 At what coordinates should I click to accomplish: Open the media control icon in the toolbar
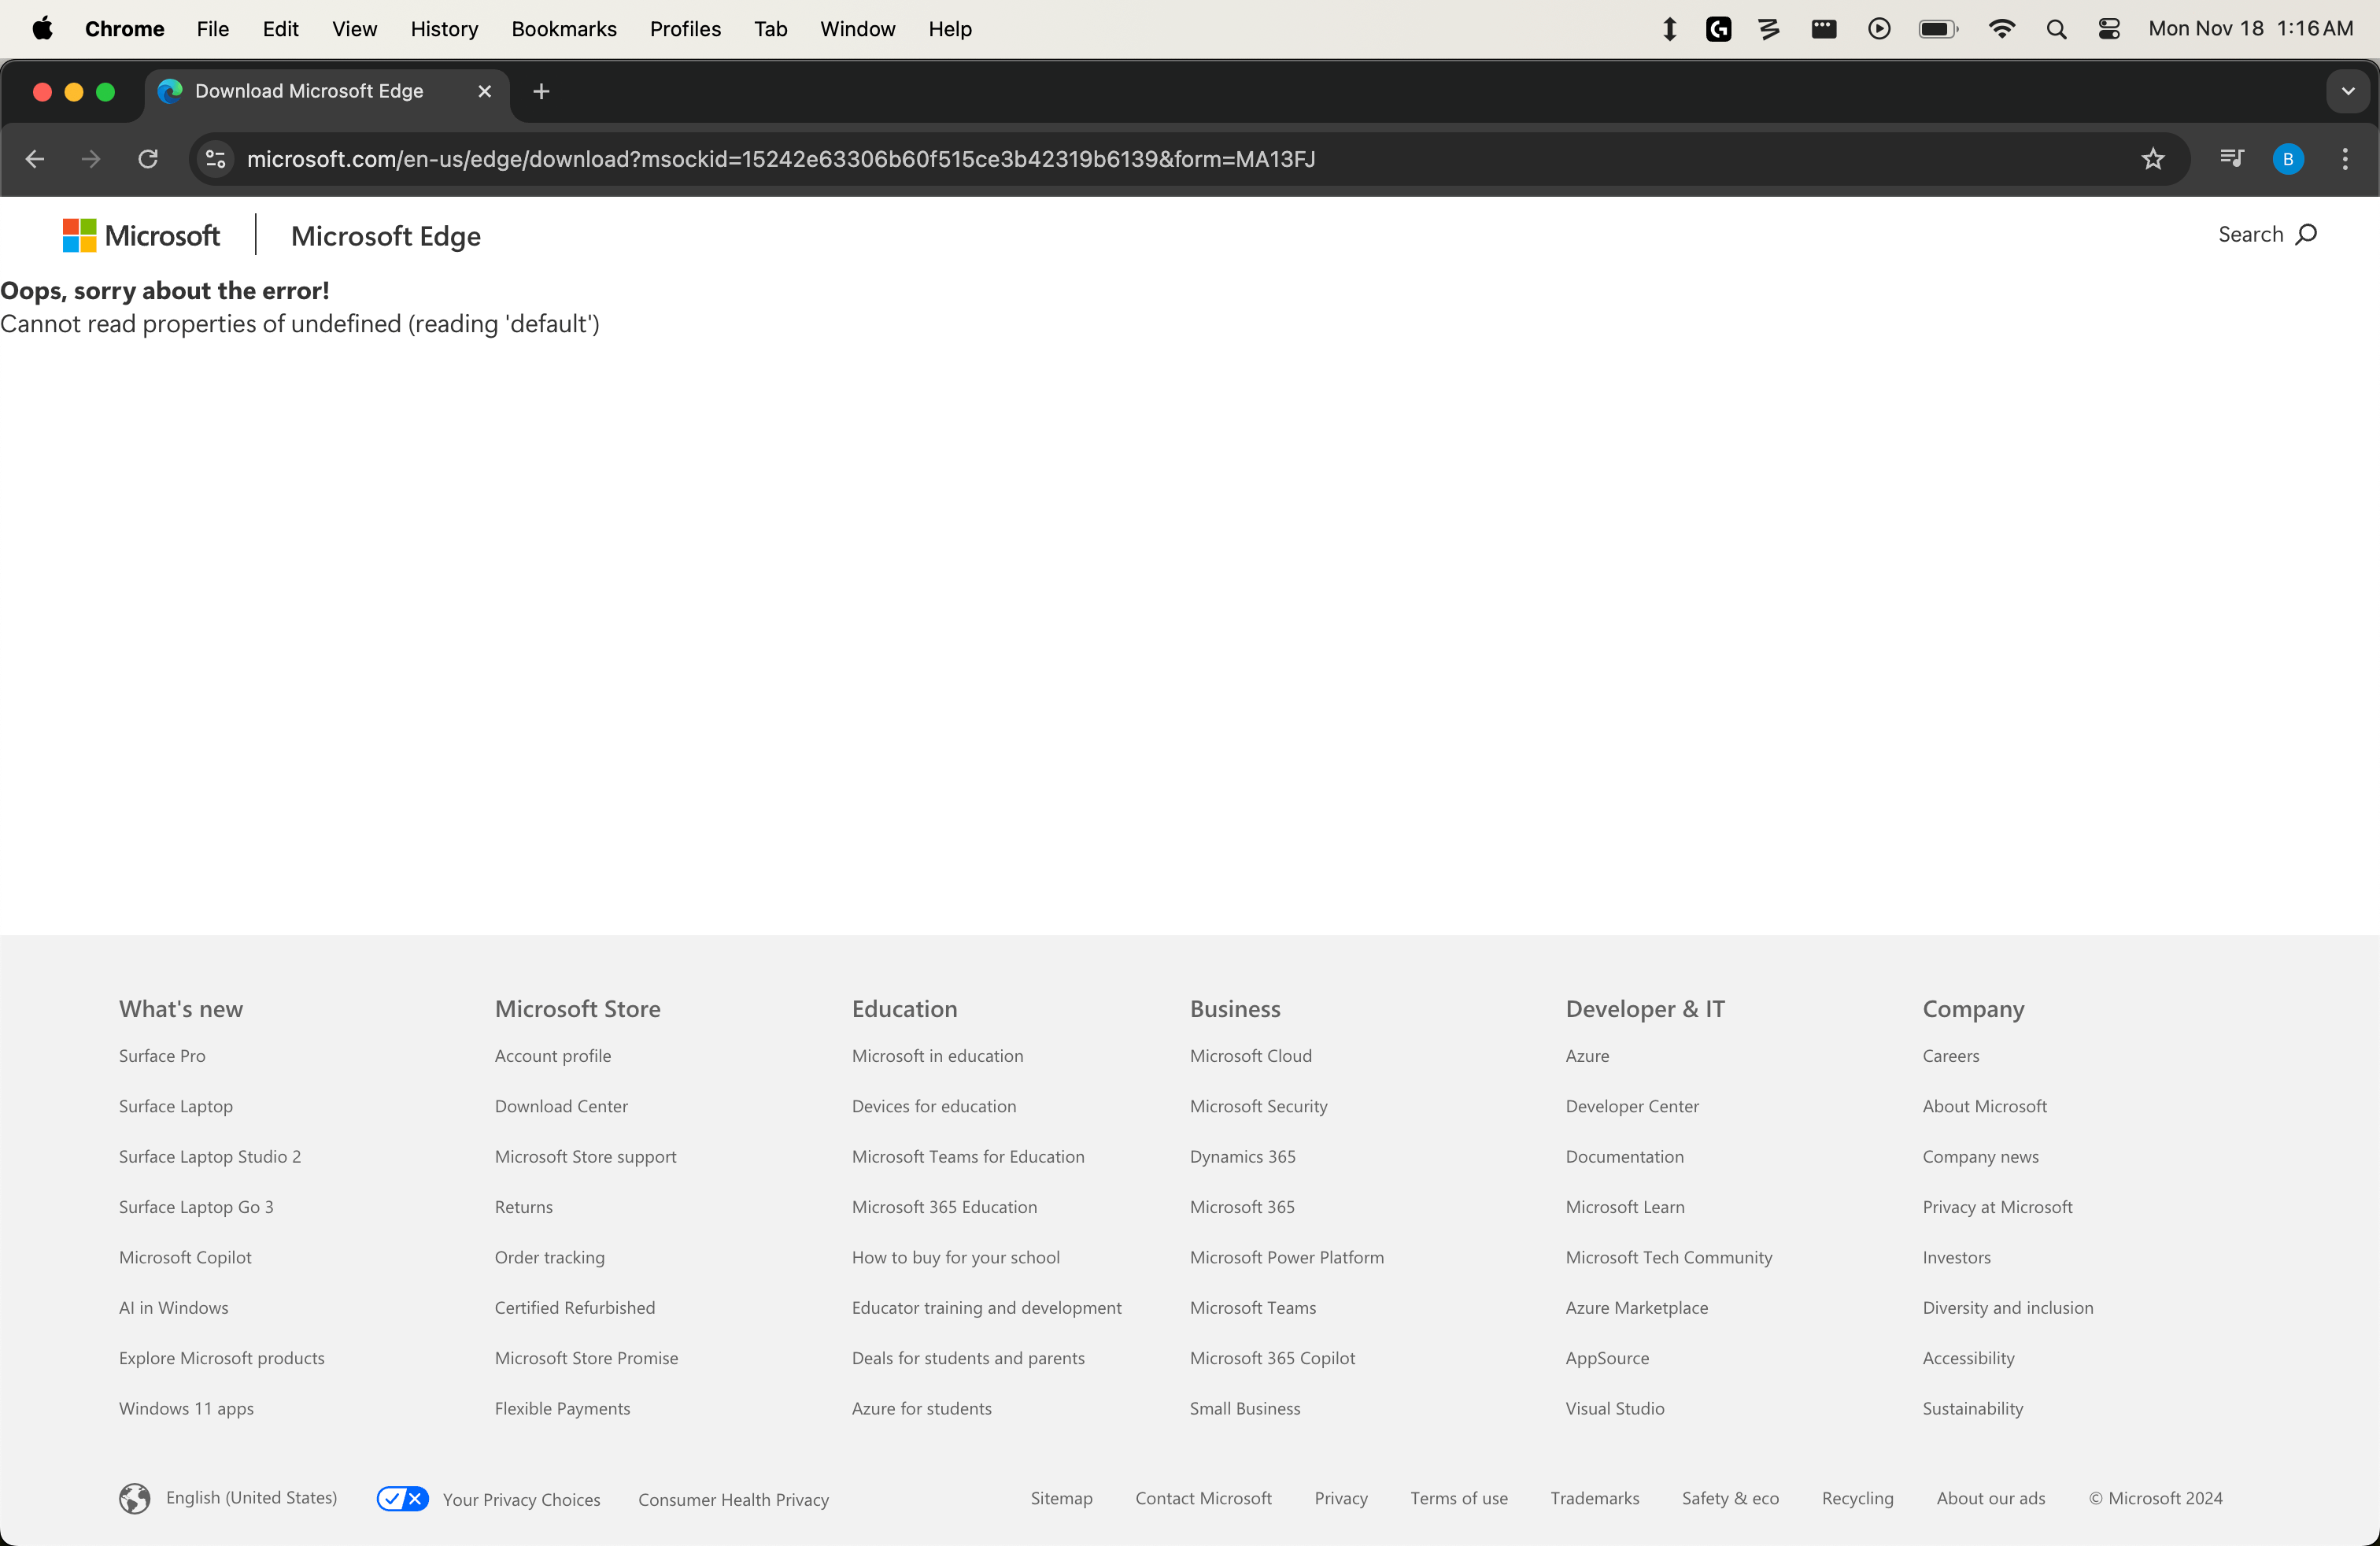(2231, 159)
